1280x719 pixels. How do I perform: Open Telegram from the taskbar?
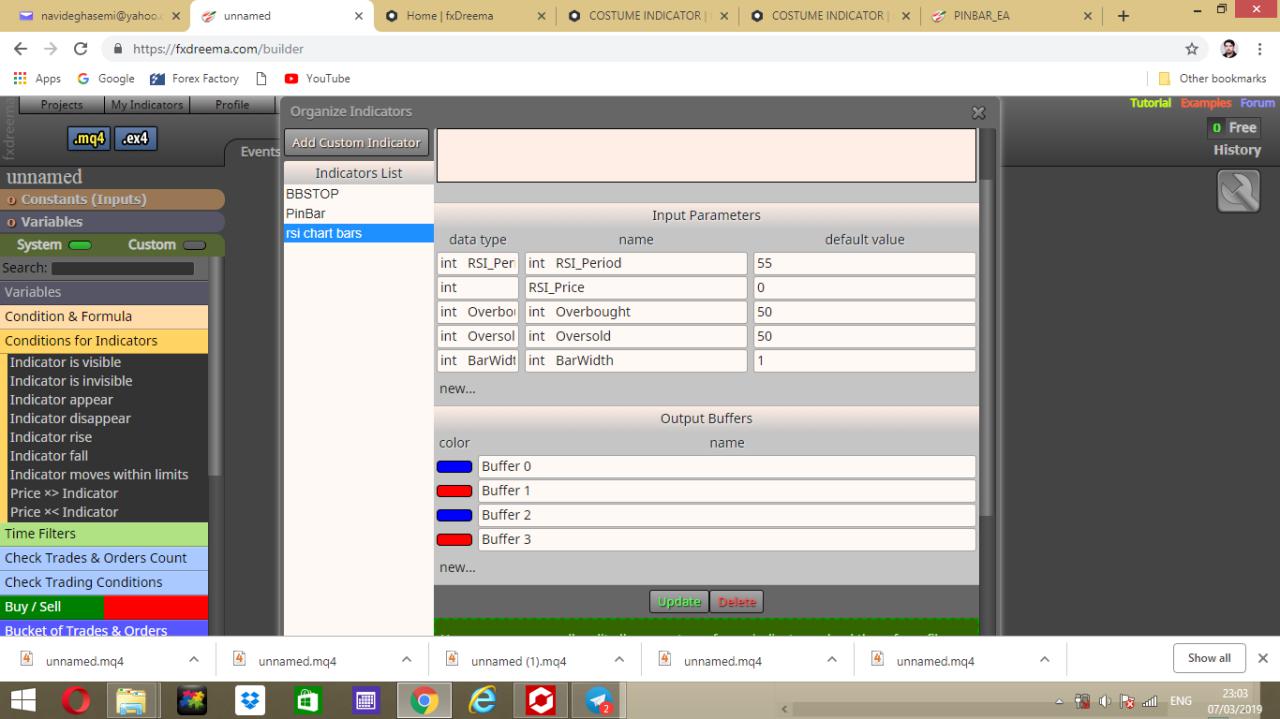pyautogui.click(x=598, y=702)
